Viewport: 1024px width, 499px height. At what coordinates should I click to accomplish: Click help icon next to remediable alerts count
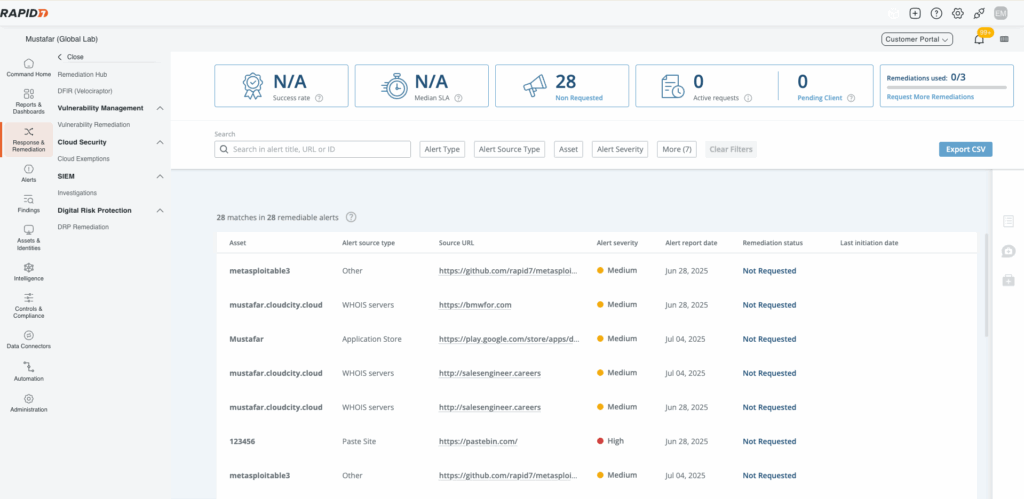coord(351,217)
